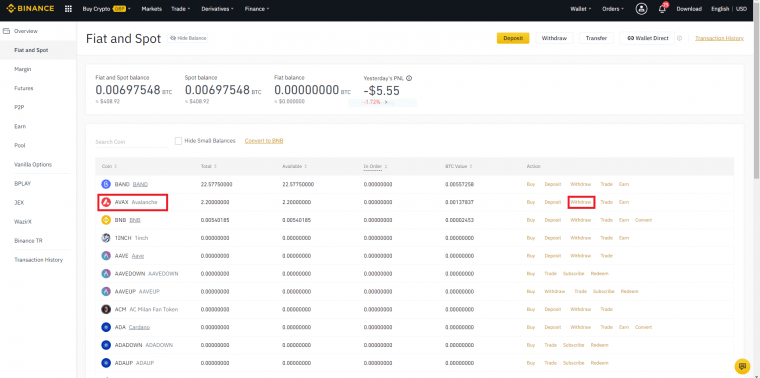760x378 pixels.
Task: Click the Transfer button
Action: (x=596, y=38)
